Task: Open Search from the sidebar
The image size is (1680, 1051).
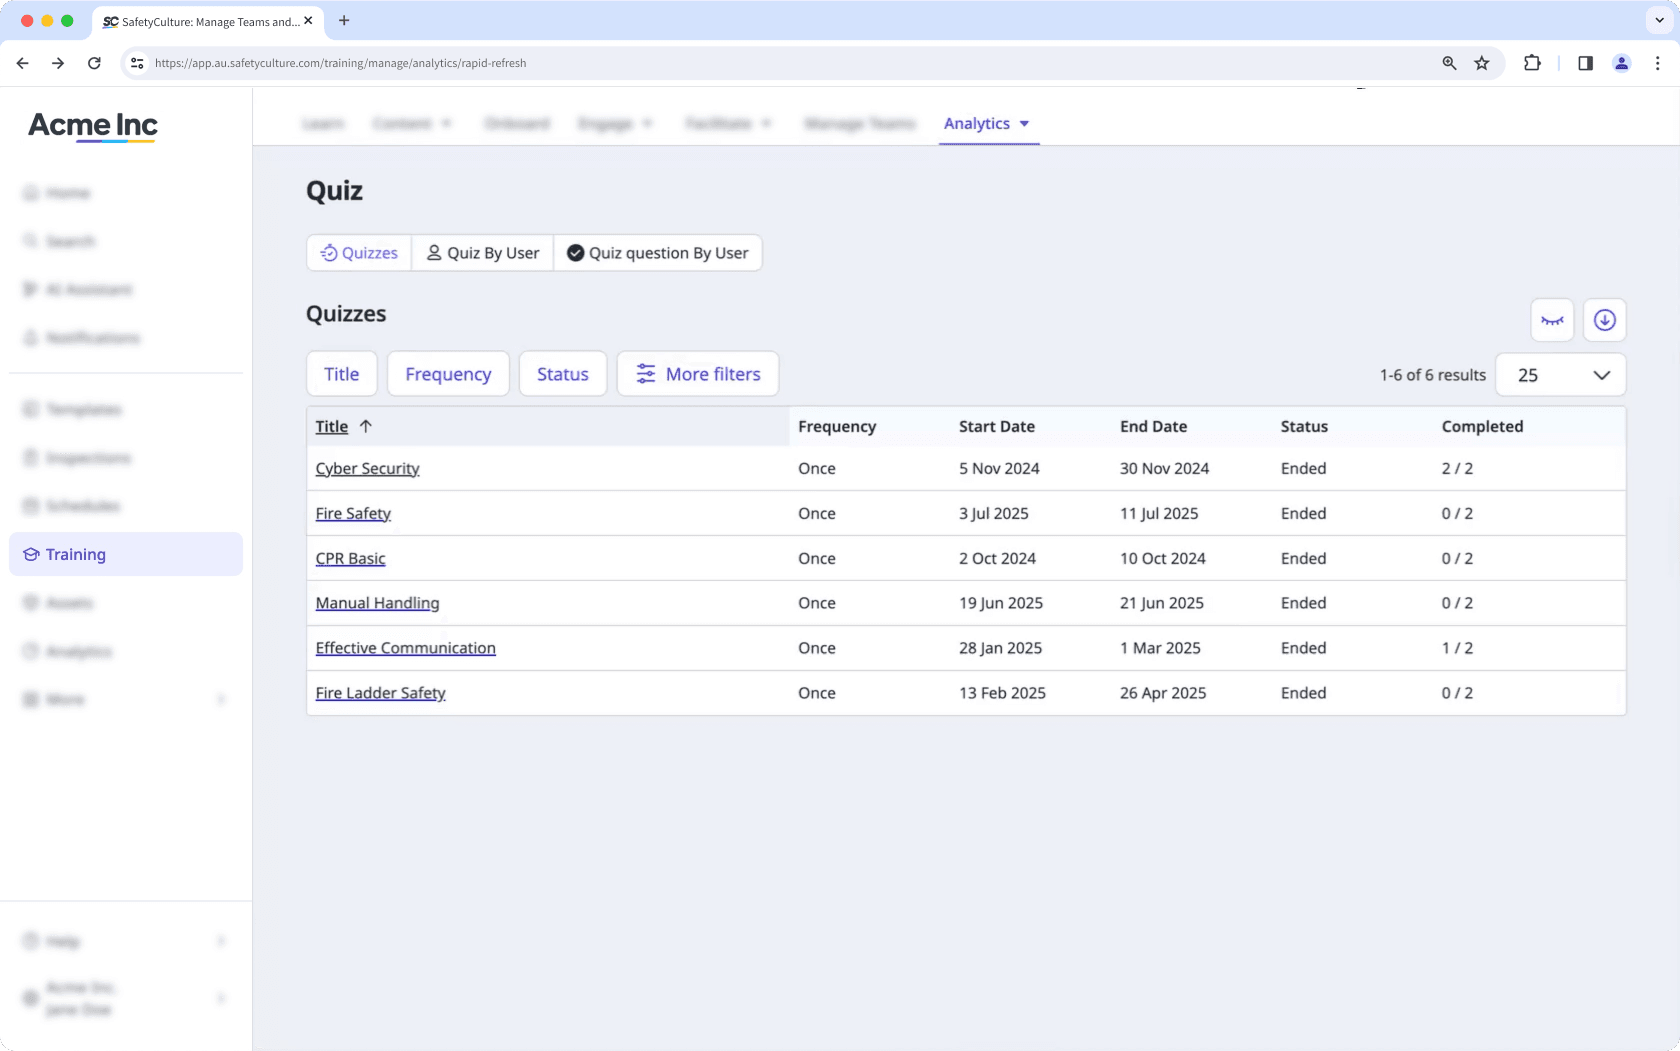Action: point(70,241)
